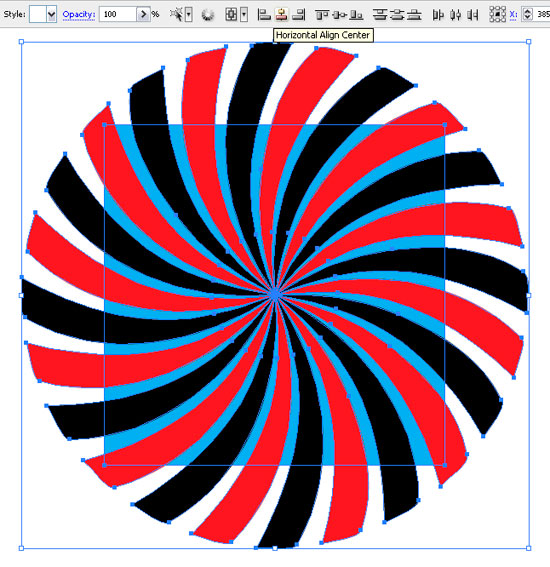Click the blue square's bottom-right anchor point

(x=445, y=465)
